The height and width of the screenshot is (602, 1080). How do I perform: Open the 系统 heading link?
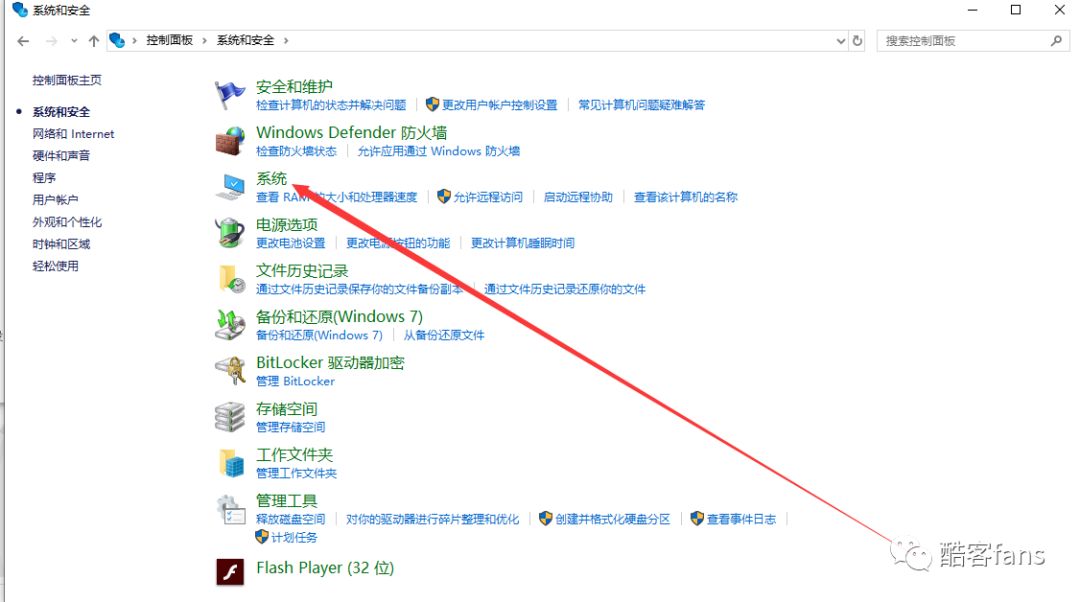[x=271, y=178]
